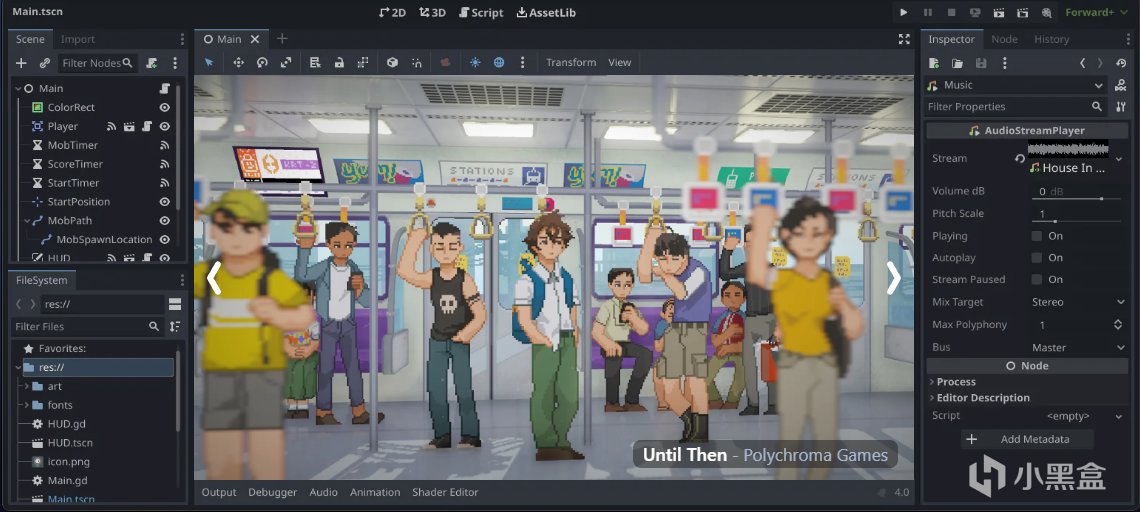1140x512 pixels.
Task: Run a specific scene icon
Action: 1022,12
